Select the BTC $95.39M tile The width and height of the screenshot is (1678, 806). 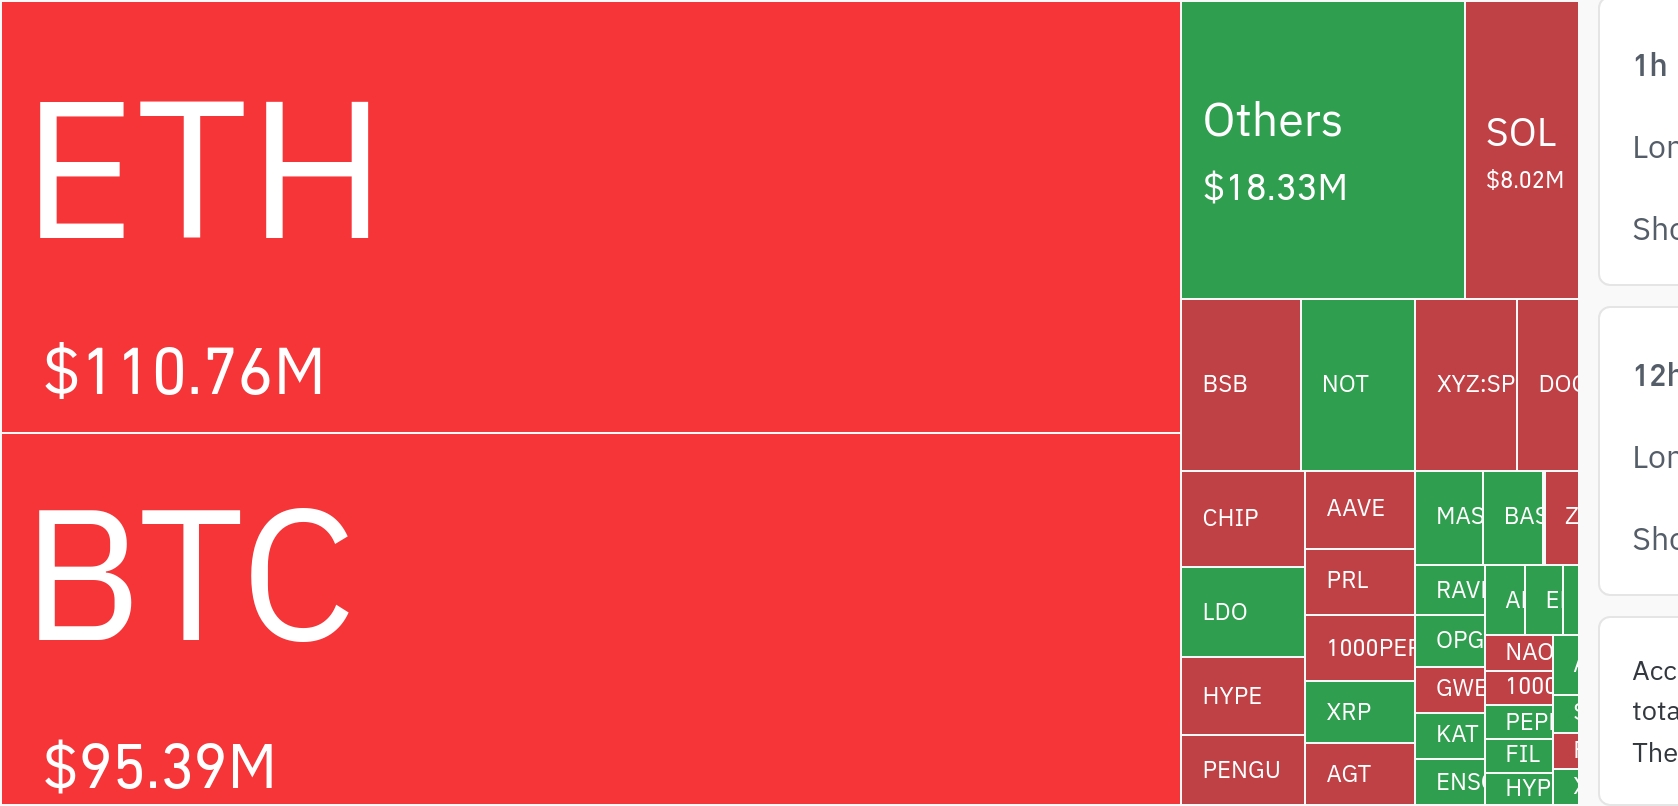590,618
